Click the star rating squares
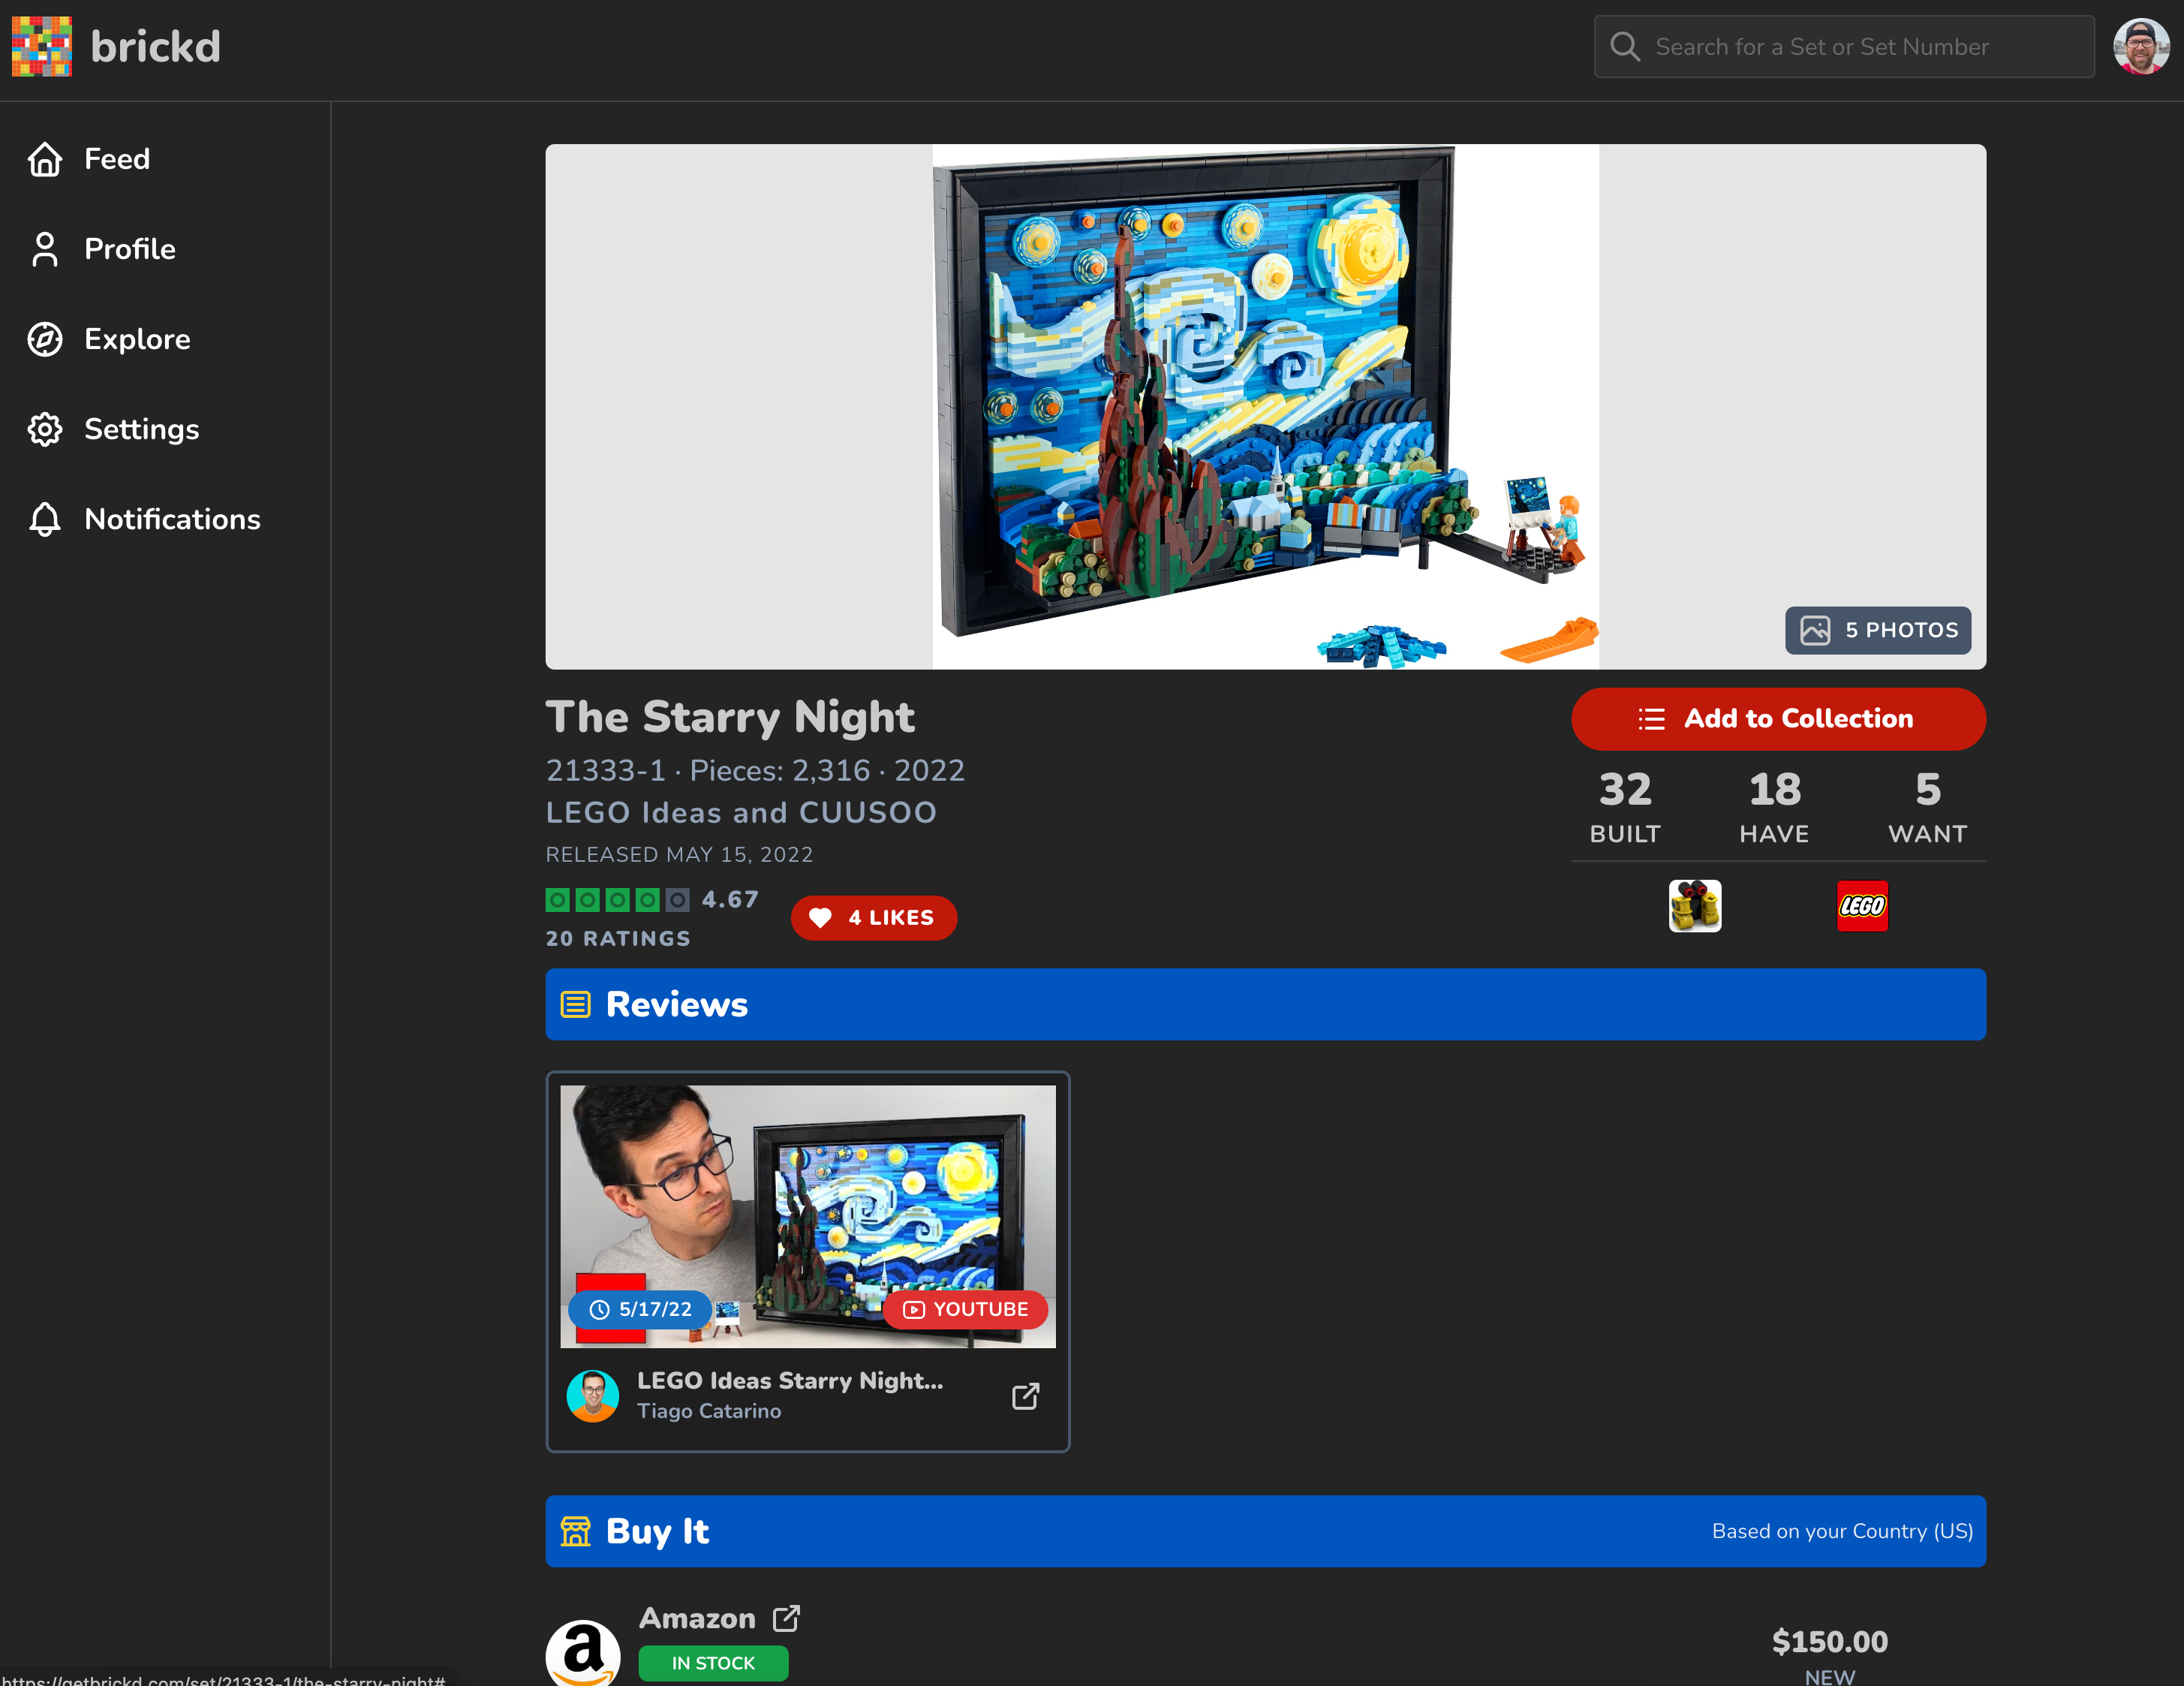The height and width of the screenshot is (1686, 2184). pos(617,900)
